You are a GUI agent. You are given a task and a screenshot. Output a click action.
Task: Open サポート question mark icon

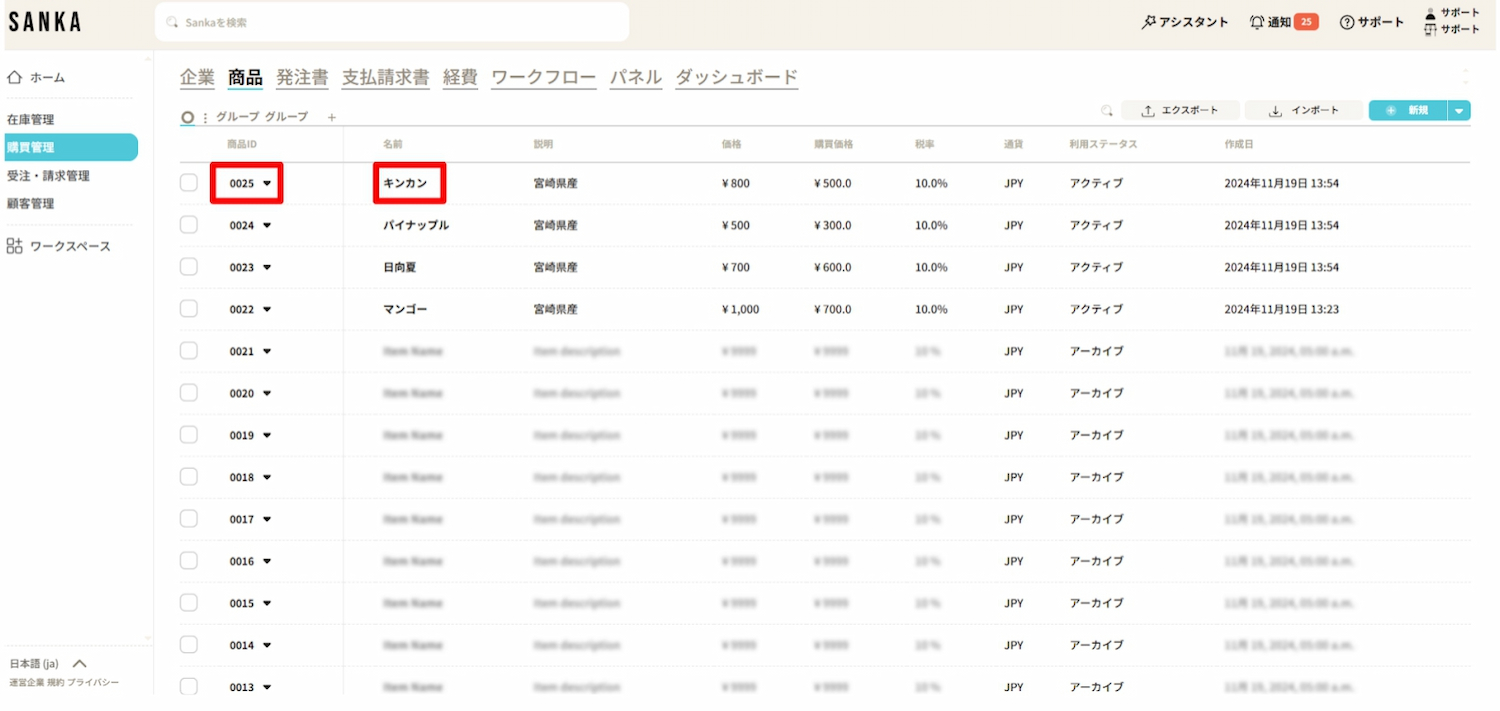click(x=1346, y=22)
